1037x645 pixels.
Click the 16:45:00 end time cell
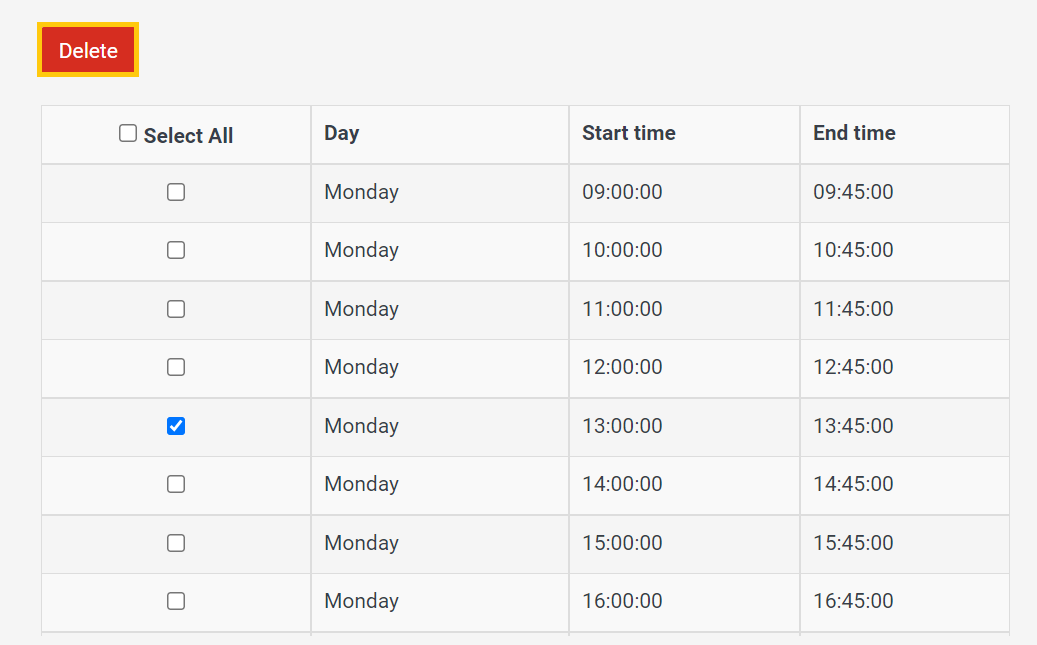click(853, 601)
